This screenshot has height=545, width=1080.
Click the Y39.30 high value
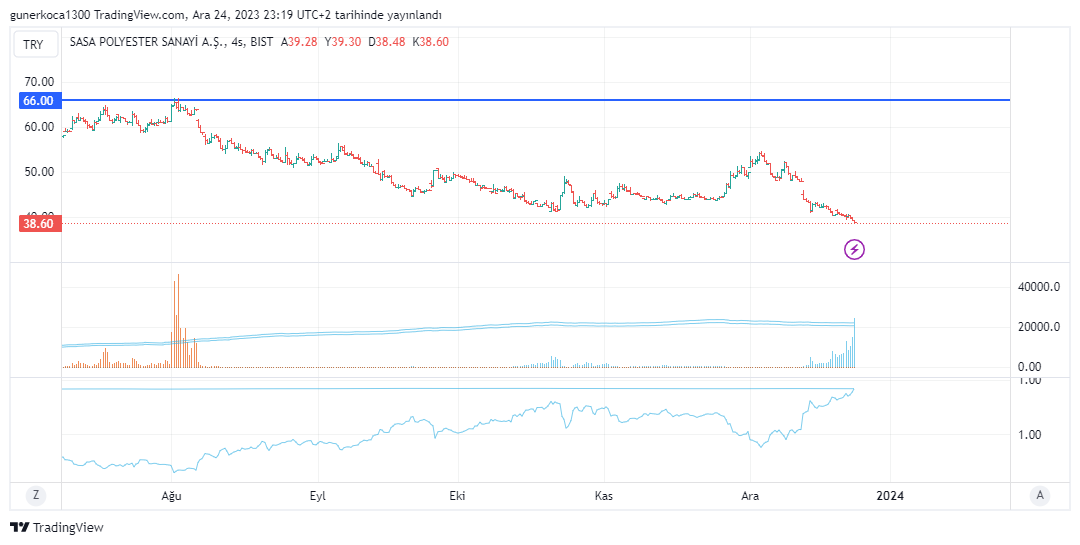pyautogui.click(x=342, y=42)
